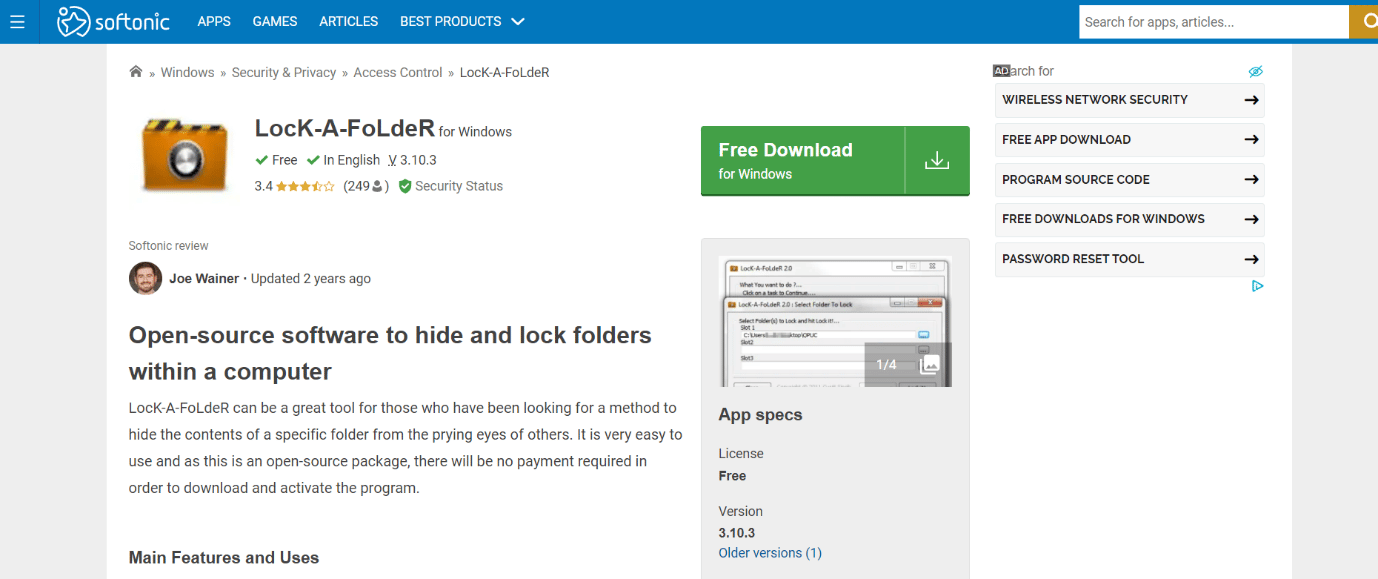Click the star rating icons
Image resolution: width=1378 pixels, height=579 pixels.
(306, 186)
